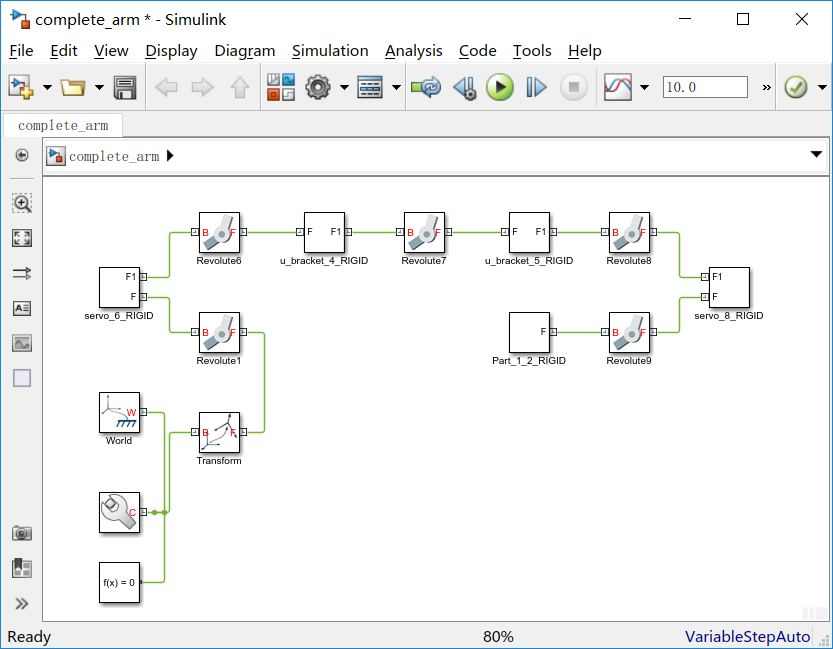833x649 pixels.
Task: Open the Analysis menu
Action: point(413,51)
